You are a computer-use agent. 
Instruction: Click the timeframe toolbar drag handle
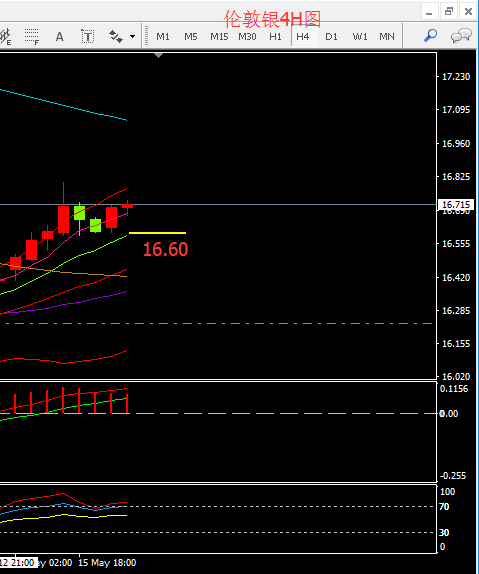(x=146, y=36)
